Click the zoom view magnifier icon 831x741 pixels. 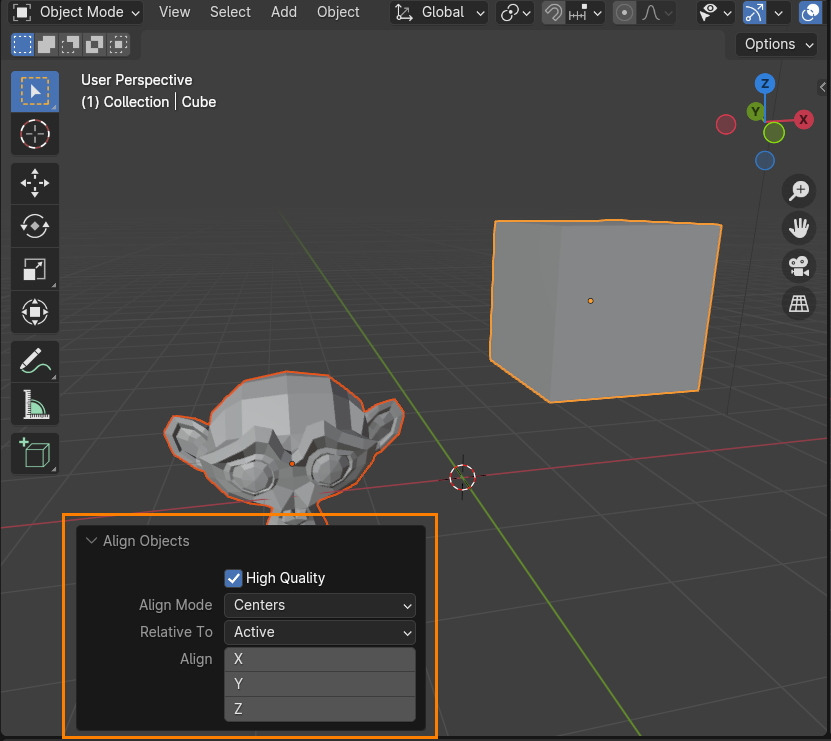tap(799, 191)
